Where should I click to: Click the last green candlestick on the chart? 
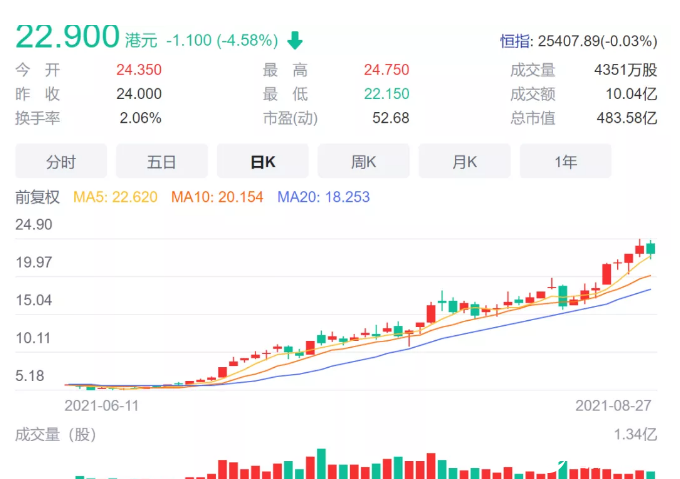point(651,249)
